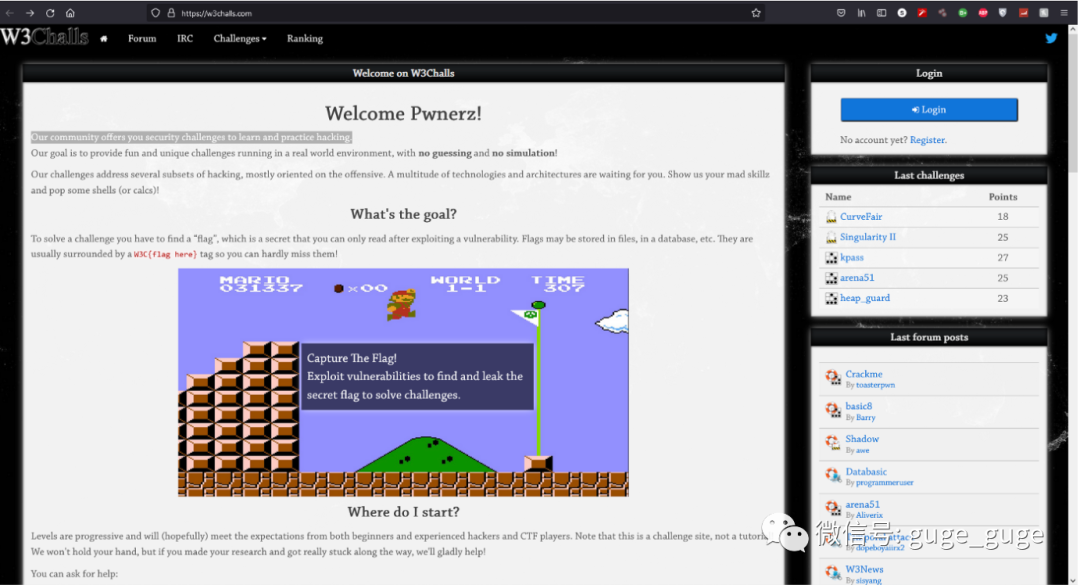Screen dimensions: 1080x585
Task: Open the arena51 link in Last challenges
Action: [857, 278]
